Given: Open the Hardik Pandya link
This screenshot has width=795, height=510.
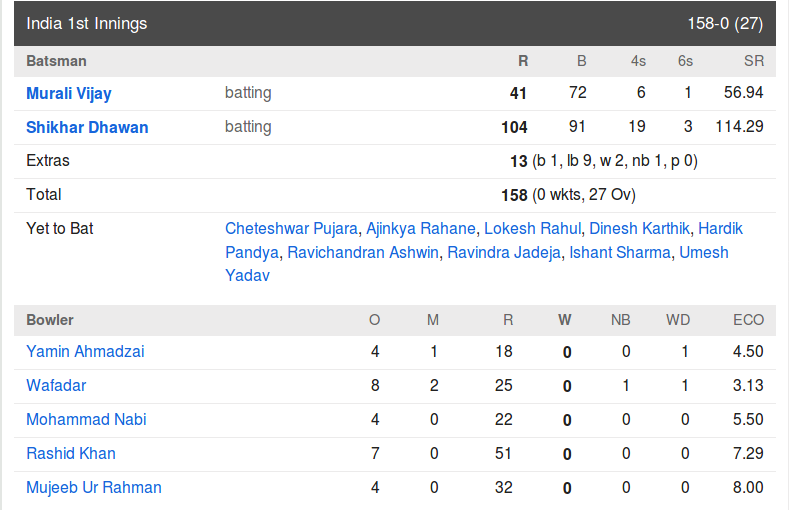Looking at the screenshot, I should [x=720, y=229].
